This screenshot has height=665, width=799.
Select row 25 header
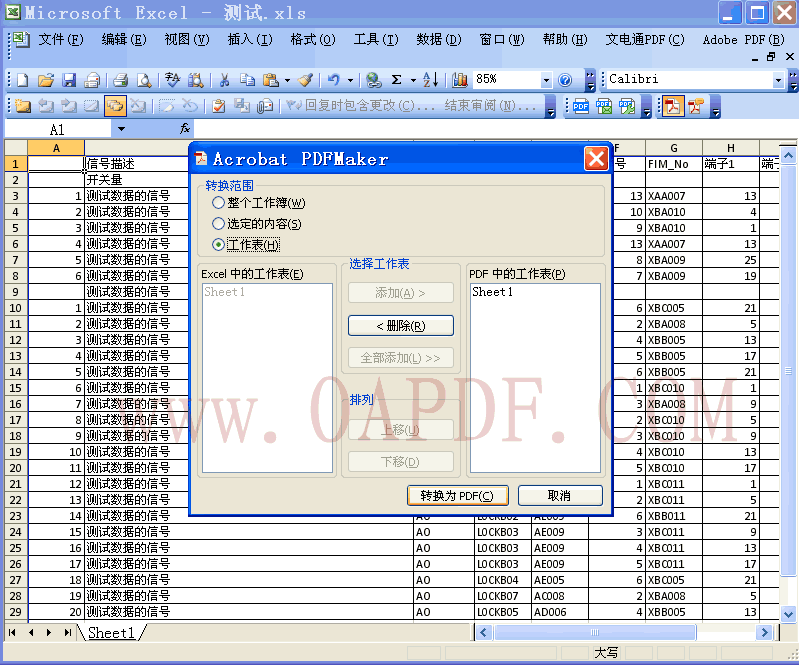(16, 548)
